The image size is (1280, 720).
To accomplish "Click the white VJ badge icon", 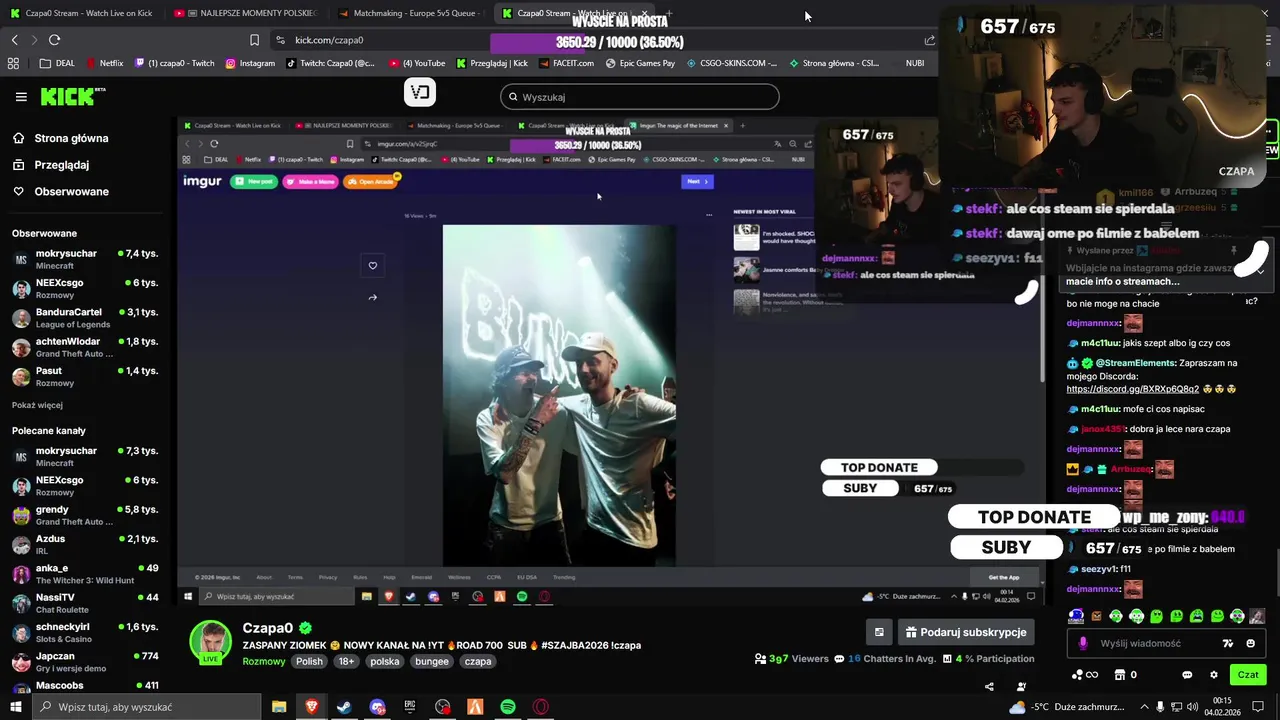I will 420,93.
